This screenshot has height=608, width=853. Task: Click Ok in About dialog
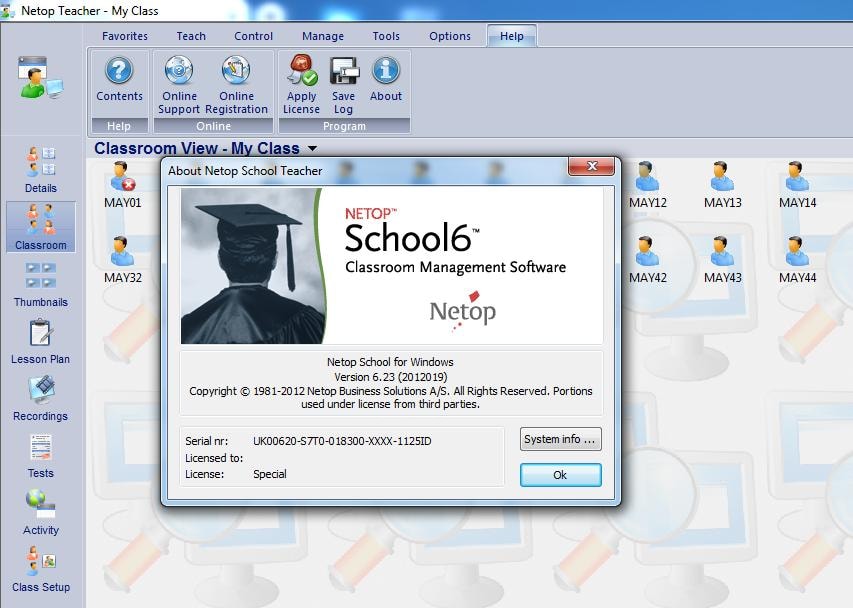coord(560,475)
